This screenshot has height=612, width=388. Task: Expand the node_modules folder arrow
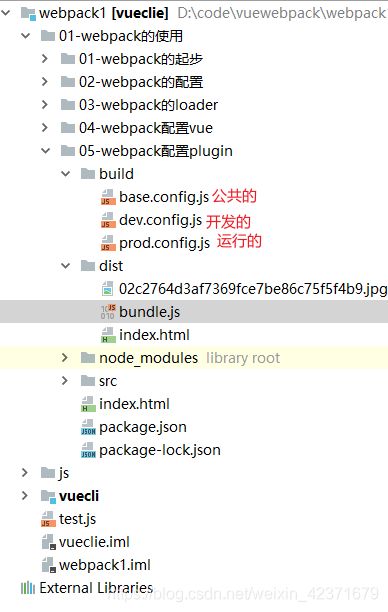(65, 358)
